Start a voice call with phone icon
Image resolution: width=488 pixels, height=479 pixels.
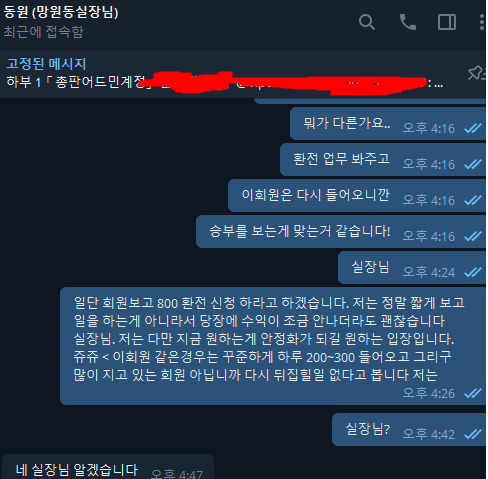coord(408,22)
